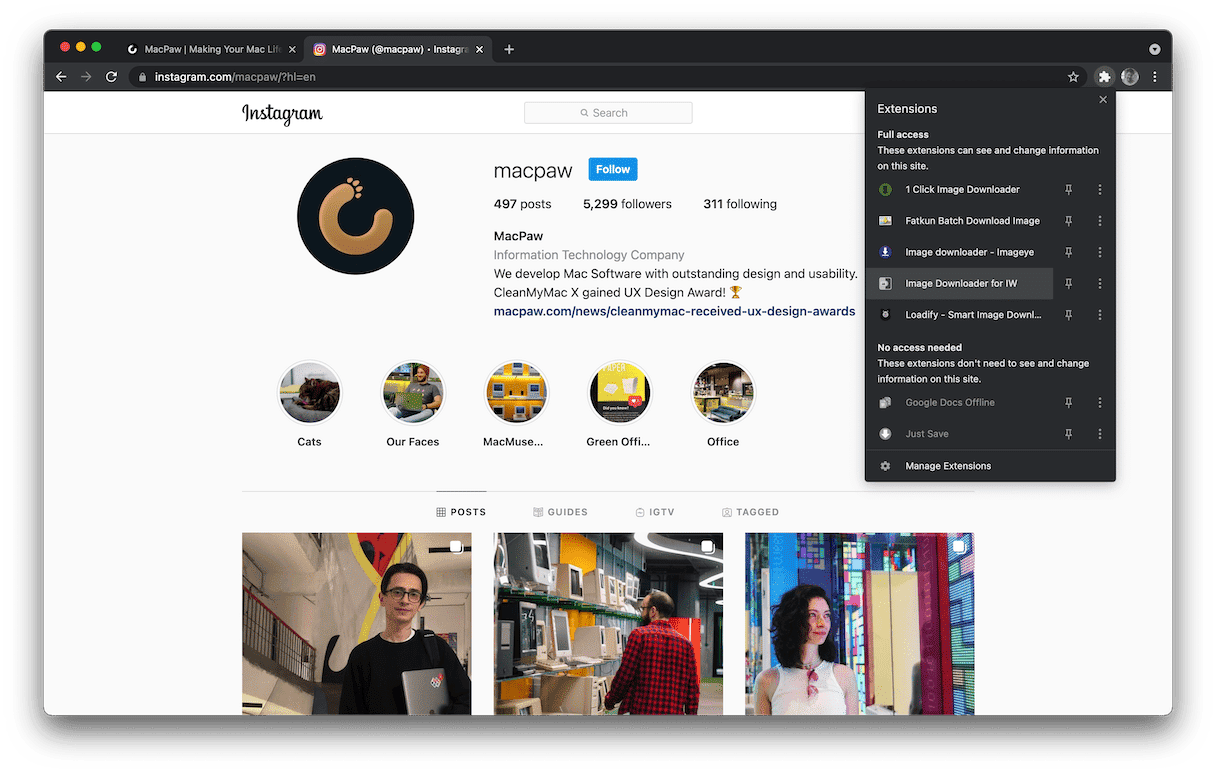Open more actions for Imageye downloader

pos(1100,252)
